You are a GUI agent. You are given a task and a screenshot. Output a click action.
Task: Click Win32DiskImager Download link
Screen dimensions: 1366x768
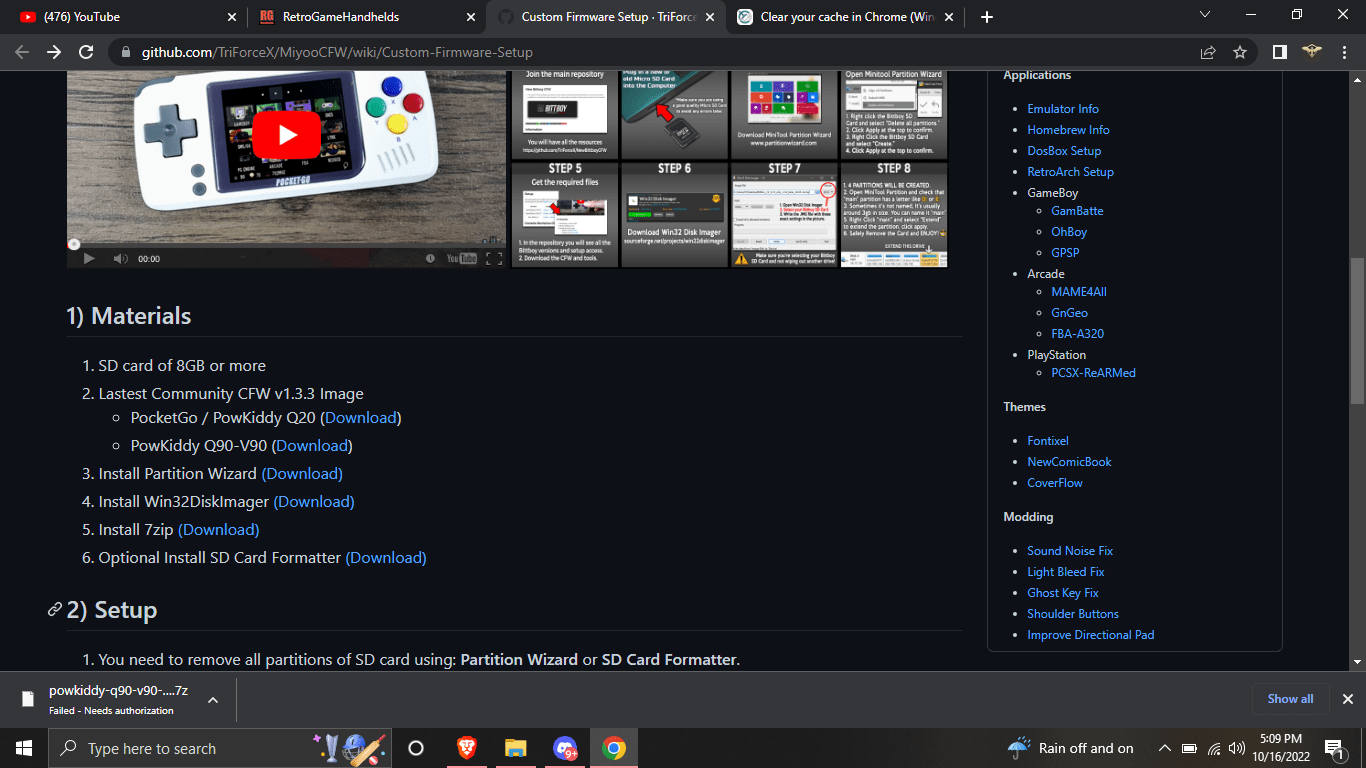pos(314,502)
